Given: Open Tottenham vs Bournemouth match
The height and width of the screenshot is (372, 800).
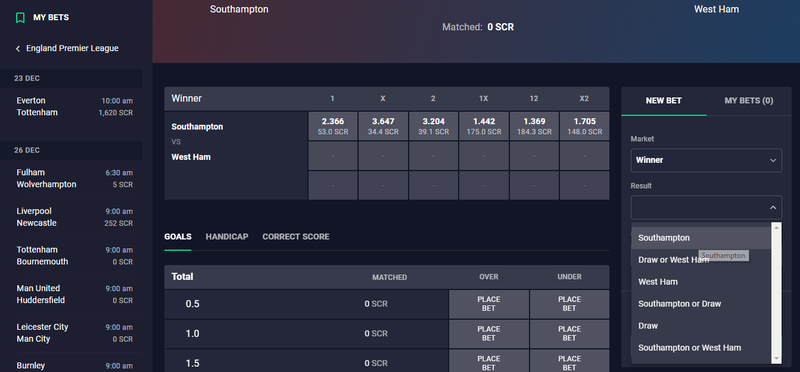Looking at the screenshot, I should coord(74,256).
